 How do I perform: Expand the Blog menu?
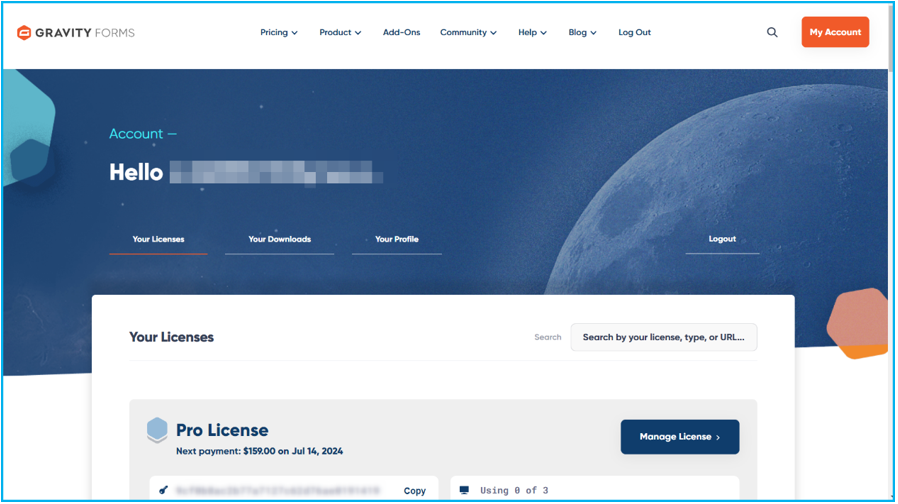[x=582, y=32]
